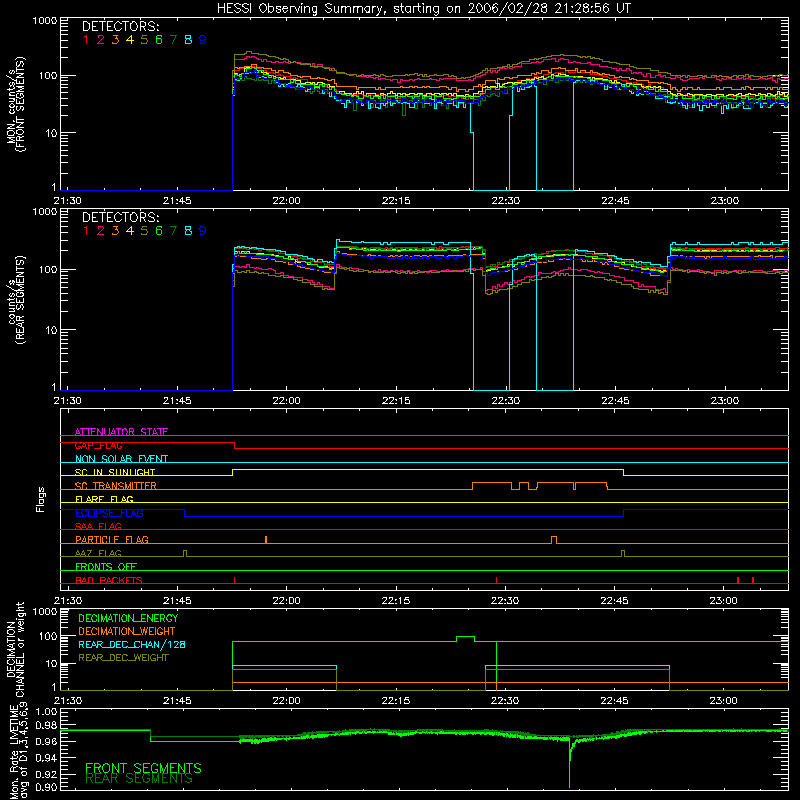Click the 'MON. counts/s (FRONT SEGMENTS)' axis label
800x800 pixels.
tap(16, 104)
